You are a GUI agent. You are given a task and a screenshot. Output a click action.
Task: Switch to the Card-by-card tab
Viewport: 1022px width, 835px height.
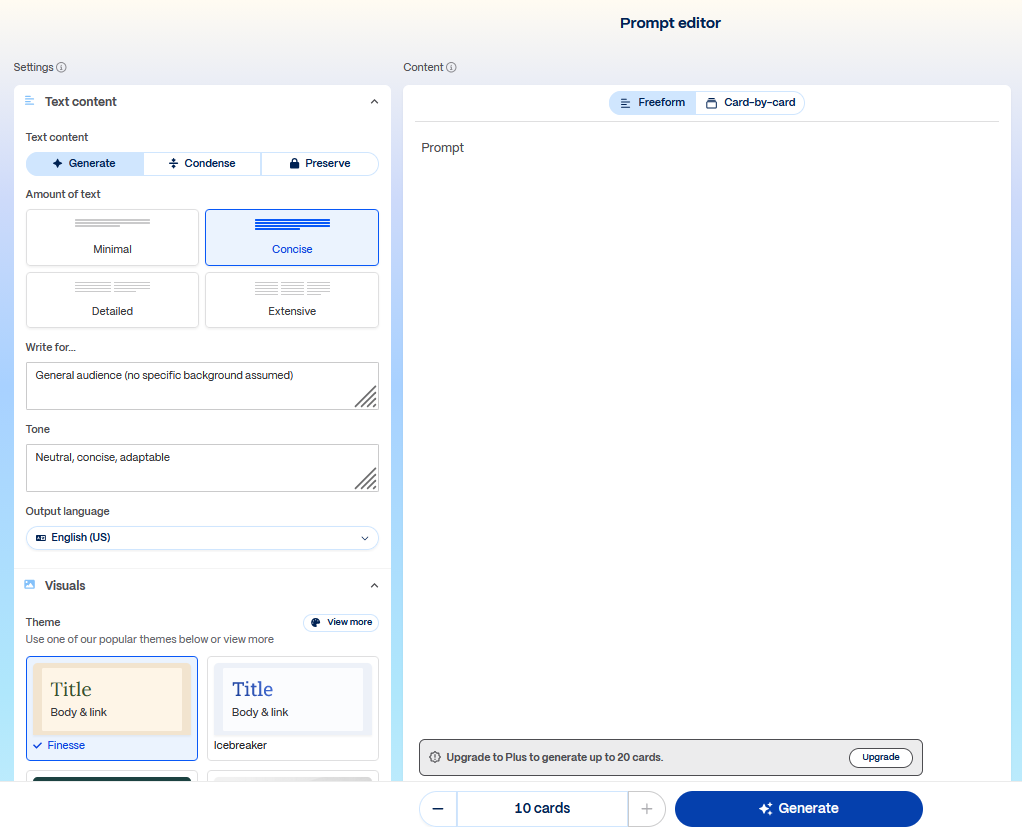(750, 103)
